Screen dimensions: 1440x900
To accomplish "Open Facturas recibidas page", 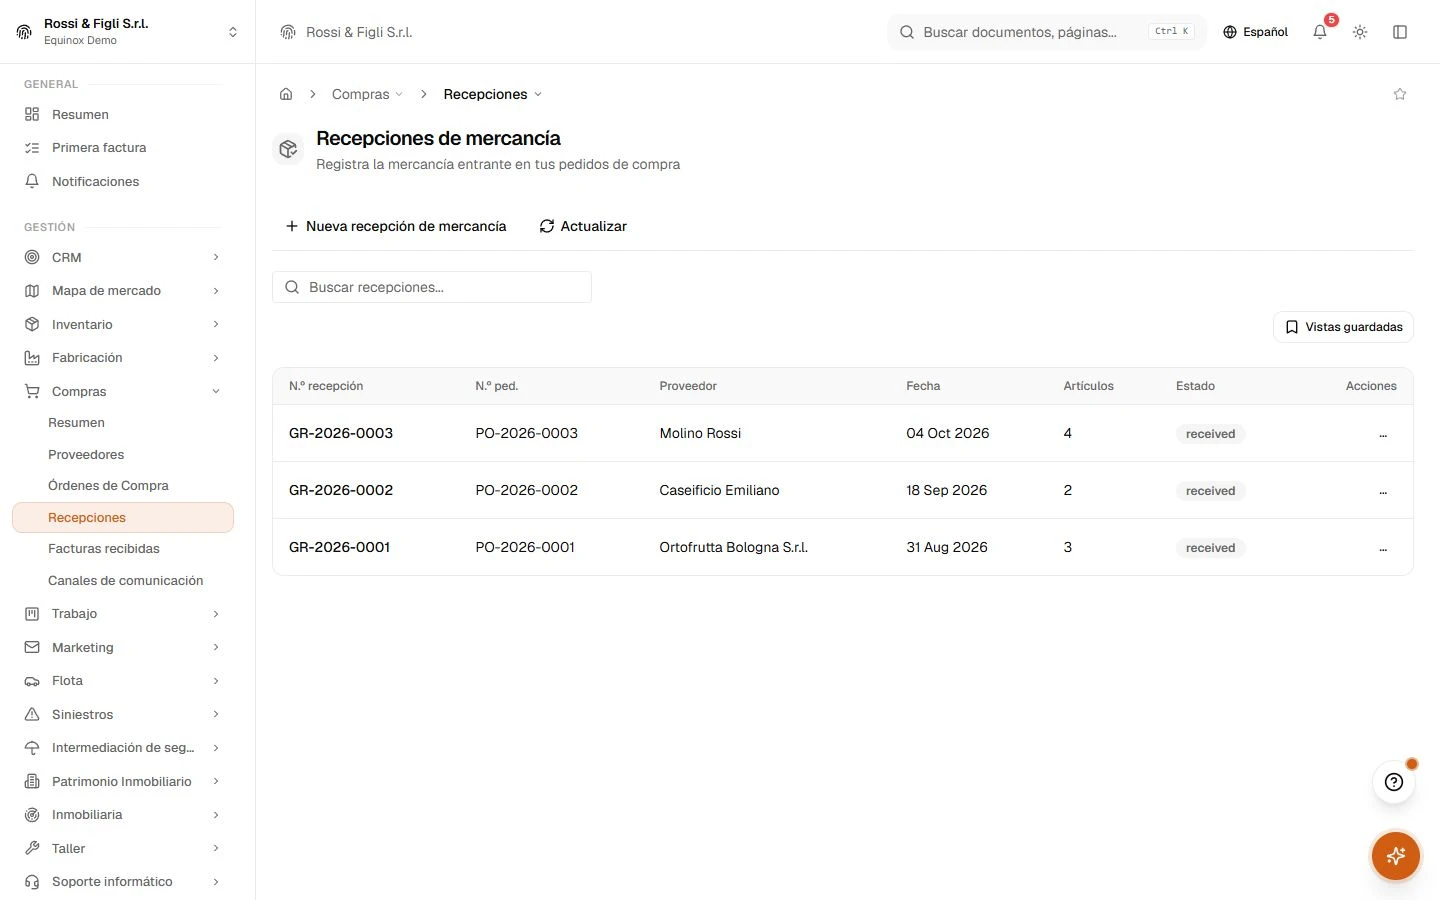I will tap(104, 549).
